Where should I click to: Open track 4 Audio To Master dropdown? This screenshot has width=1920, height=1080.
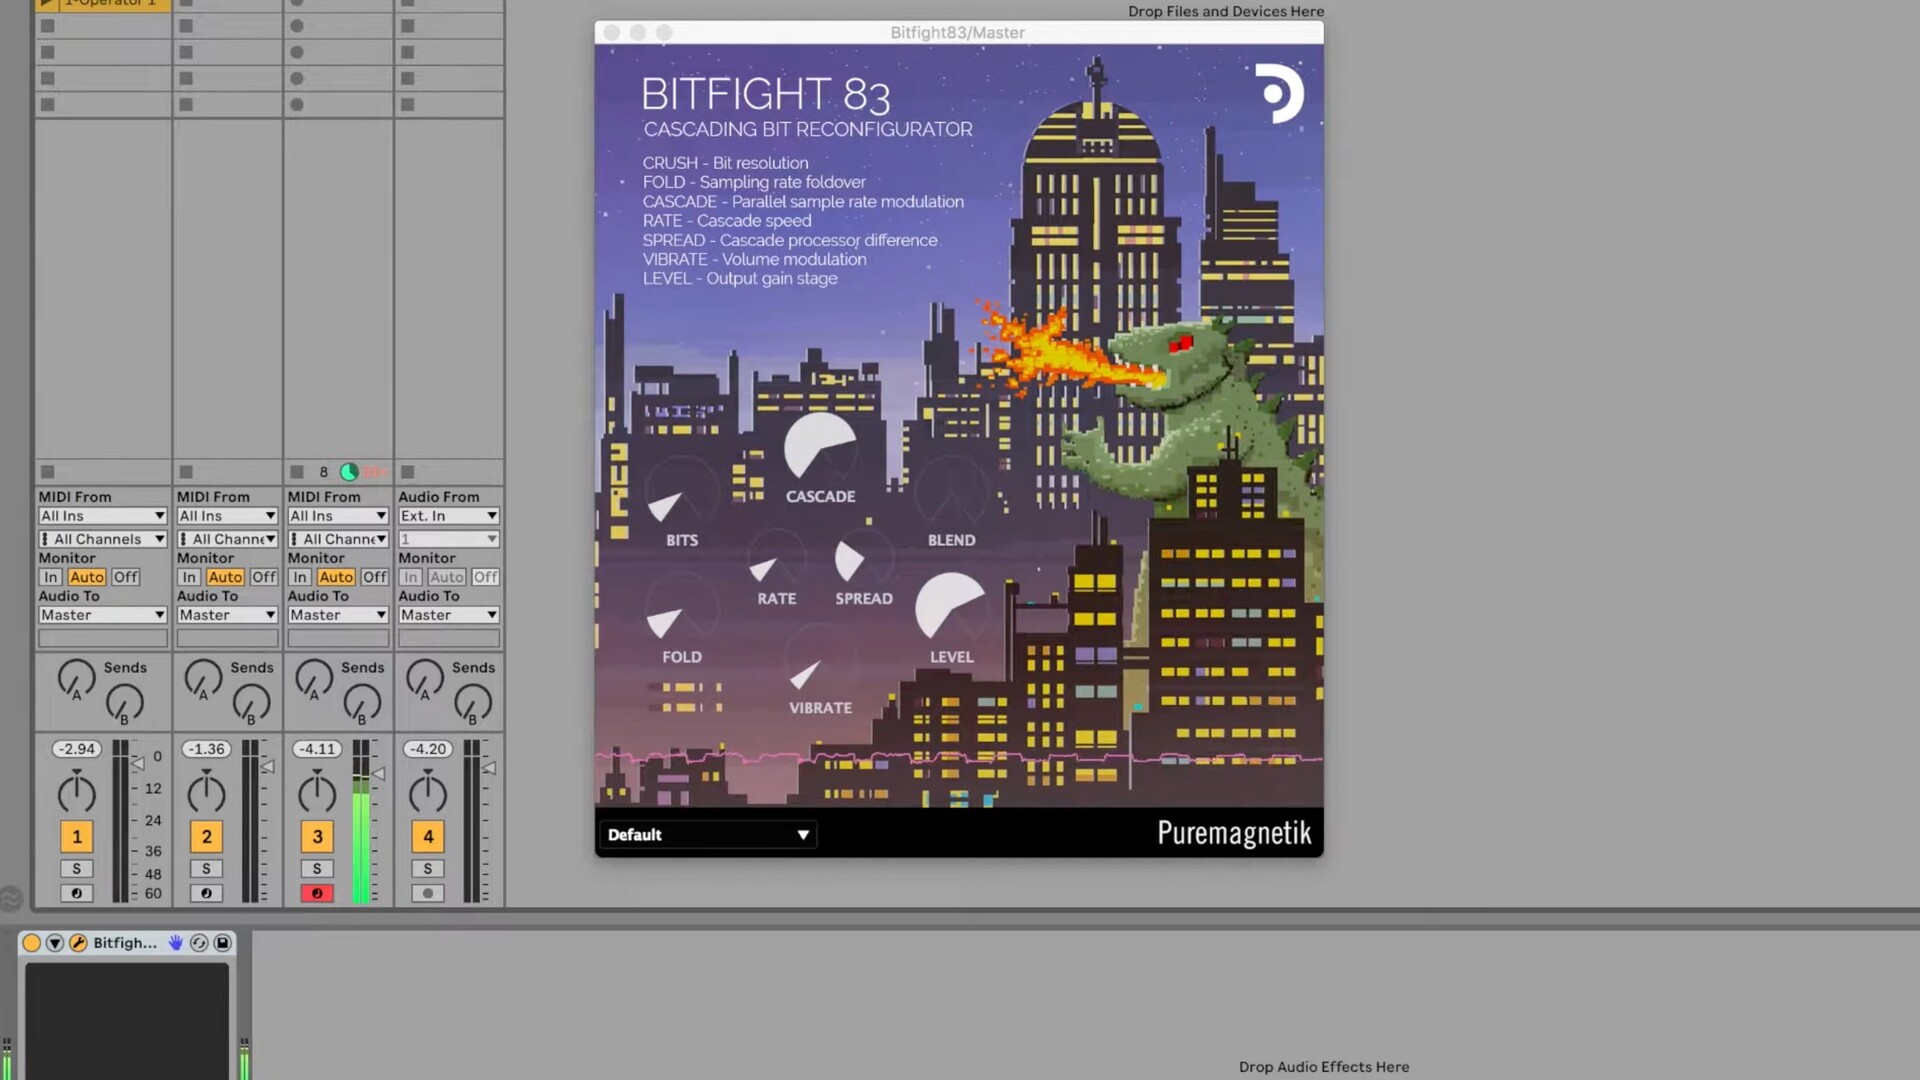(x=449, y=615)
